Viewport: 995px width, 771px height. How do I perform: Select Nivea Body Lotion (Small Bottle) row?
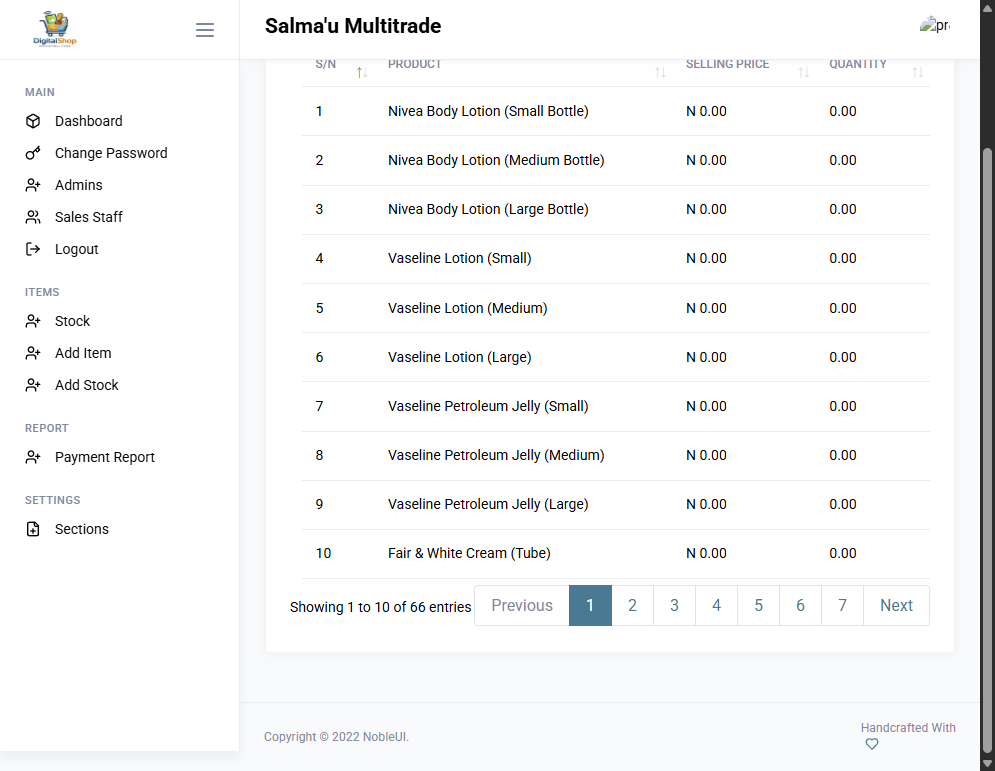pos(616,111)
